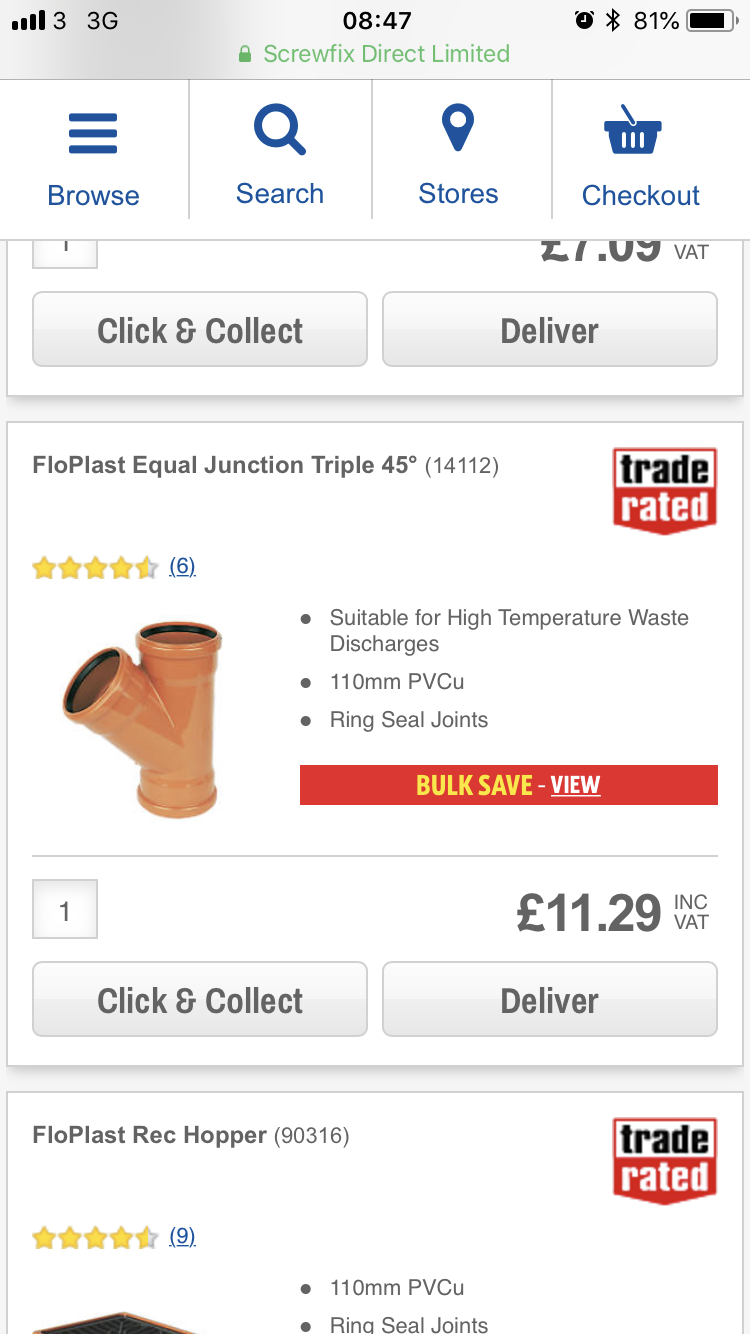The image size is (750, 1334).
Task: Choose Deliver for the £7.09 item
Action: point(550,329)
